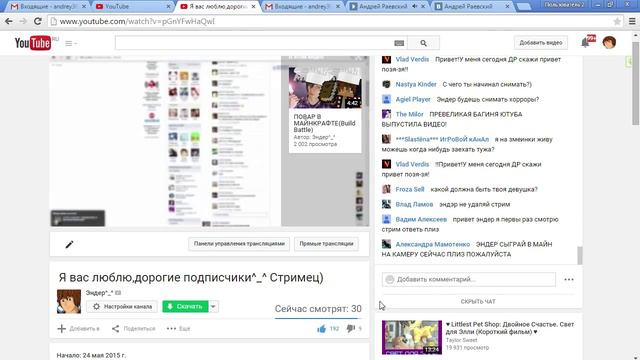This screenshot has height=360, width=640.
Task: Bookmark this page with the star icon
Action: point(617,21)
